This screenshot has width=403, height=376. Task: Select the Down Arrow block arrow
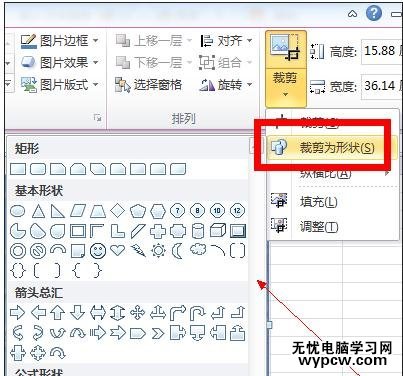[x=78, y=313]
